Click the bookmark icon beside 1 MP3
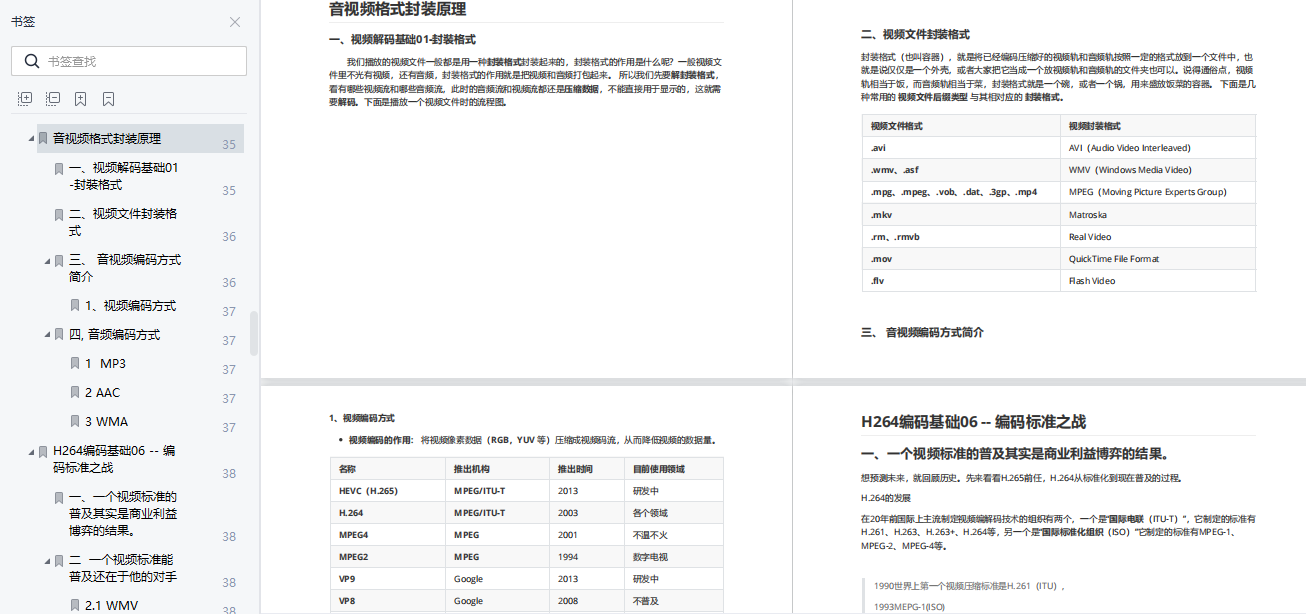This screenshot has height=614, width=1306. point(74,363)
